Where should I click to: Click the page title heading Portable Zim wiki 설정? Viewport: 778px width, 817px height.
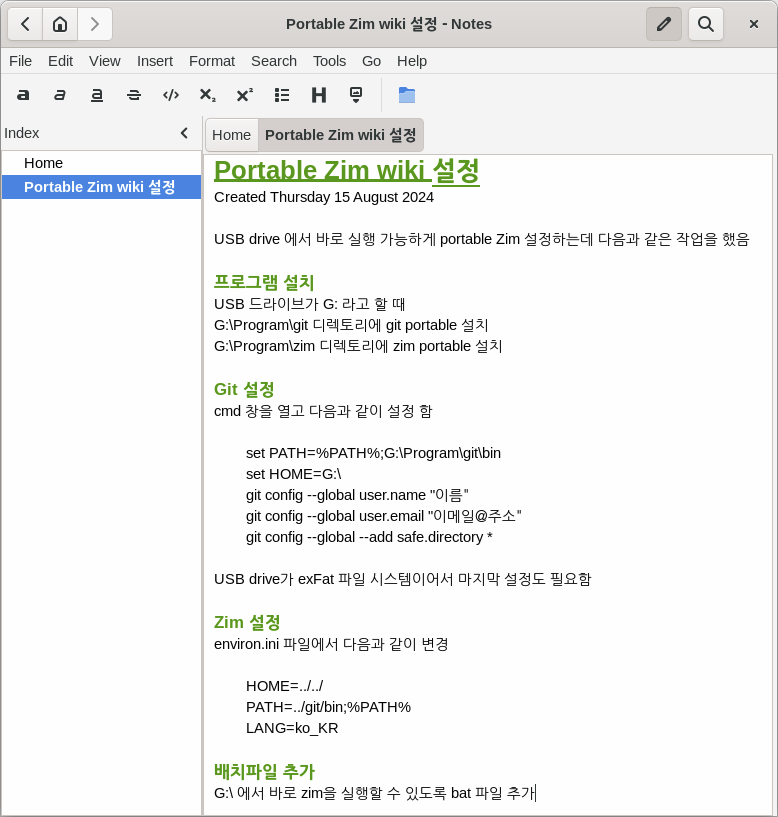point(347,170)
